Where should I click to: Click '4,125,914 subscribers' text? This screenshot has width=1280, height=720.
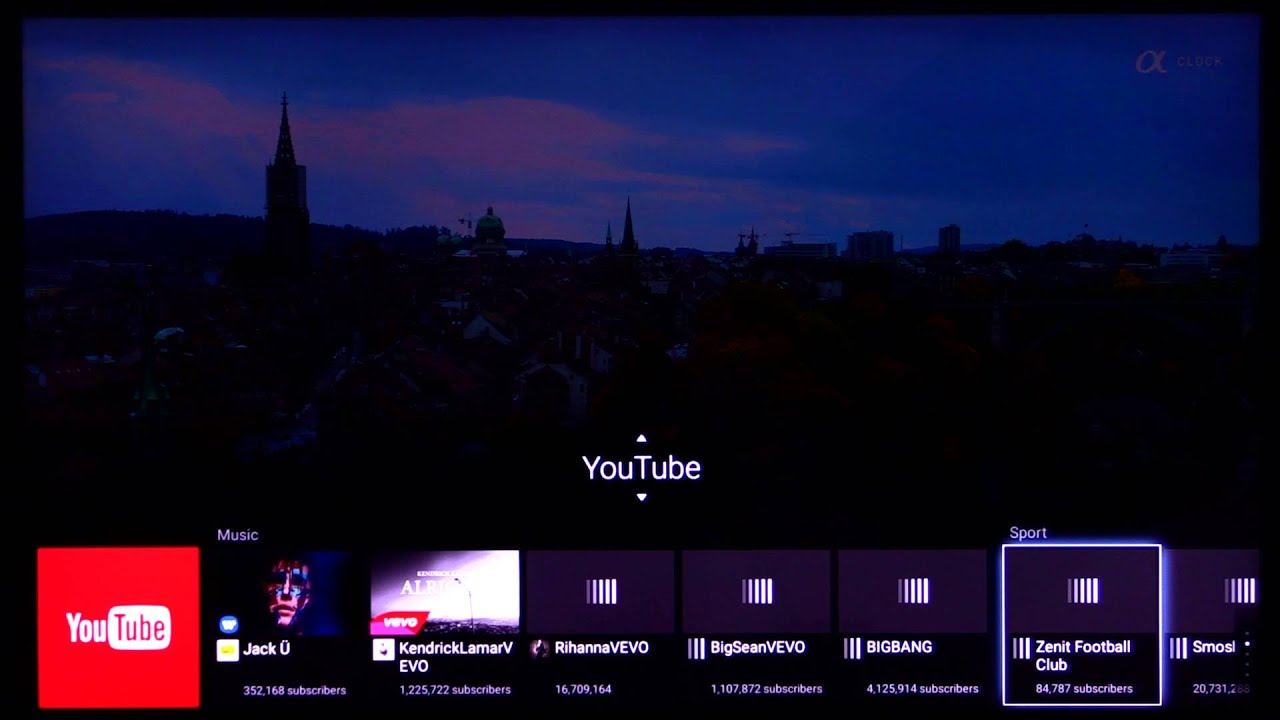(x=923, y=689)
